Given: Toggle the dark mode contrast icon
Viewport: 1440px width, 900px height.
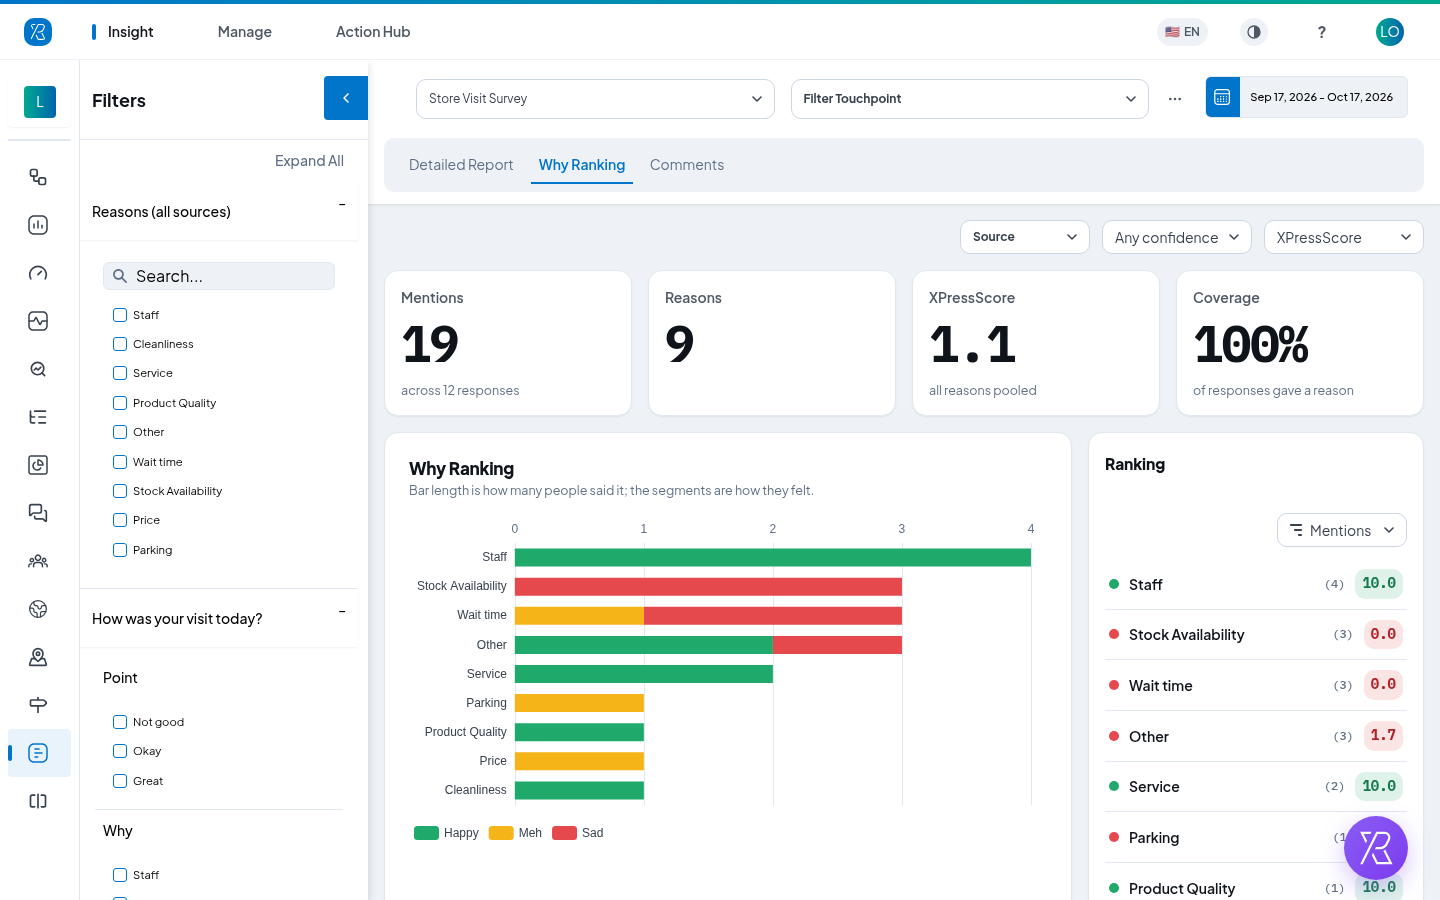Looking at the screenshot, I should point(1254,32).
